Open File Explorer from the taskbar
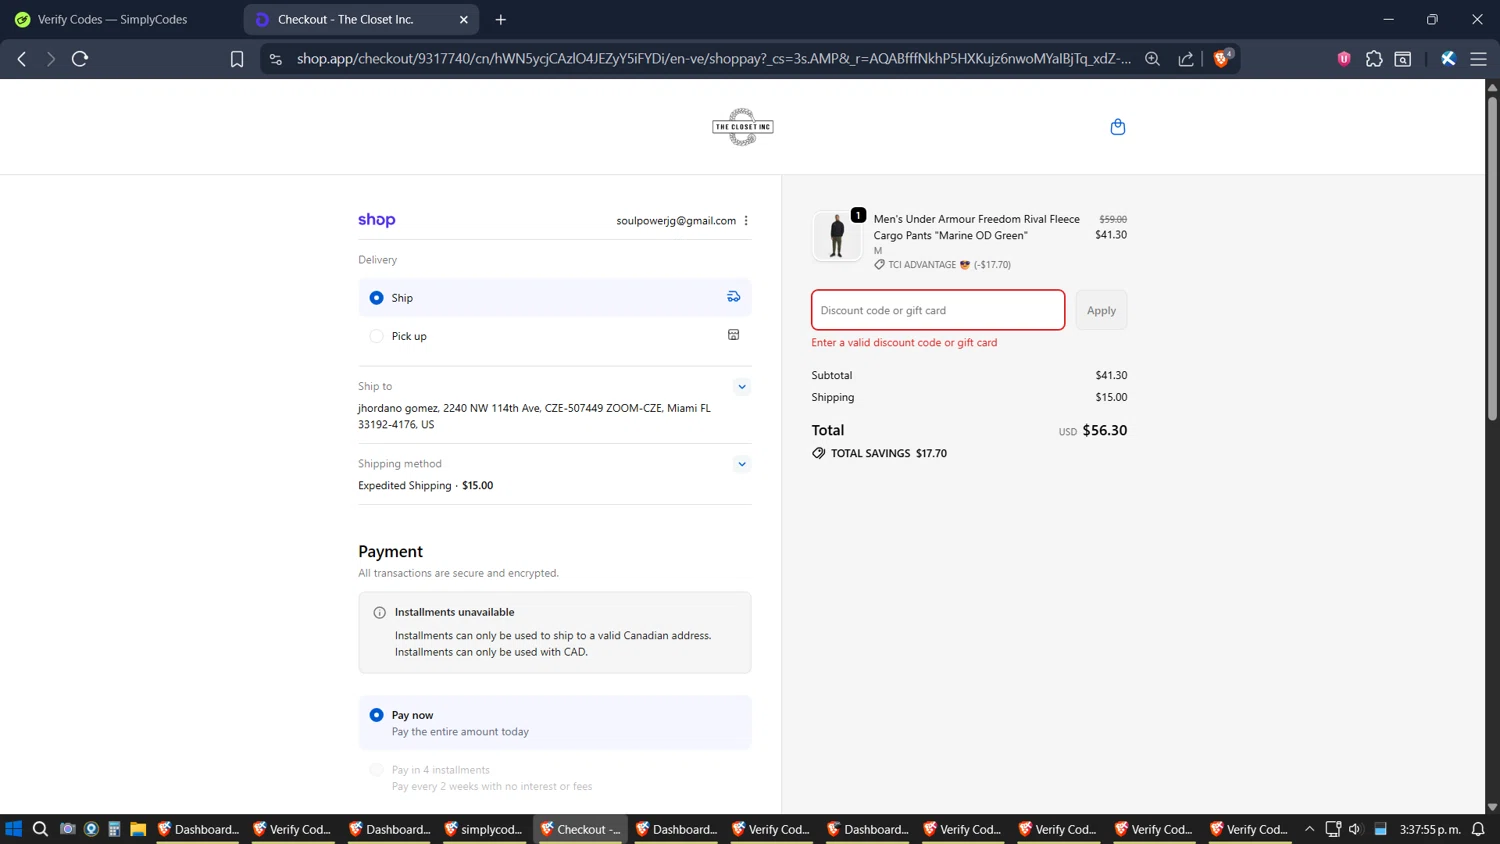The image size is (1500, 844). pos(138,829)
